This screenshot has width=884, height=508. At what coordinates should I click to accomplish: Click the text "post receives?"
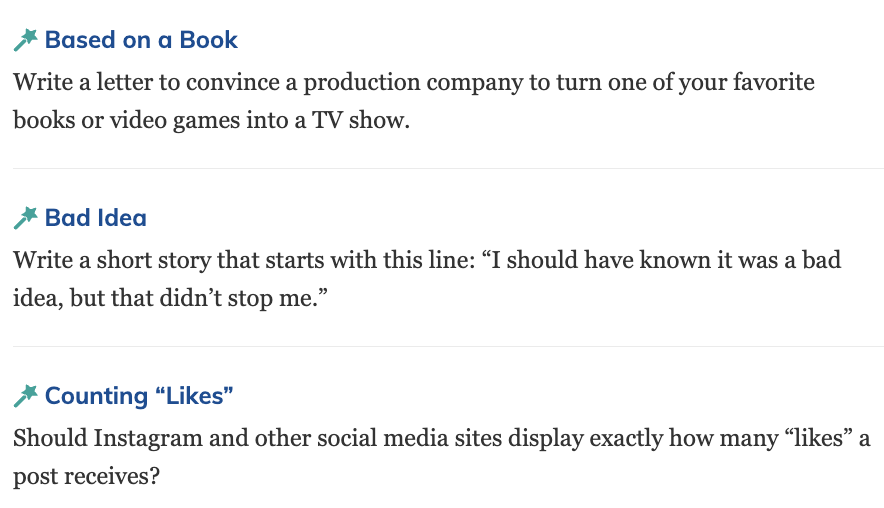(x=87, y=476)
